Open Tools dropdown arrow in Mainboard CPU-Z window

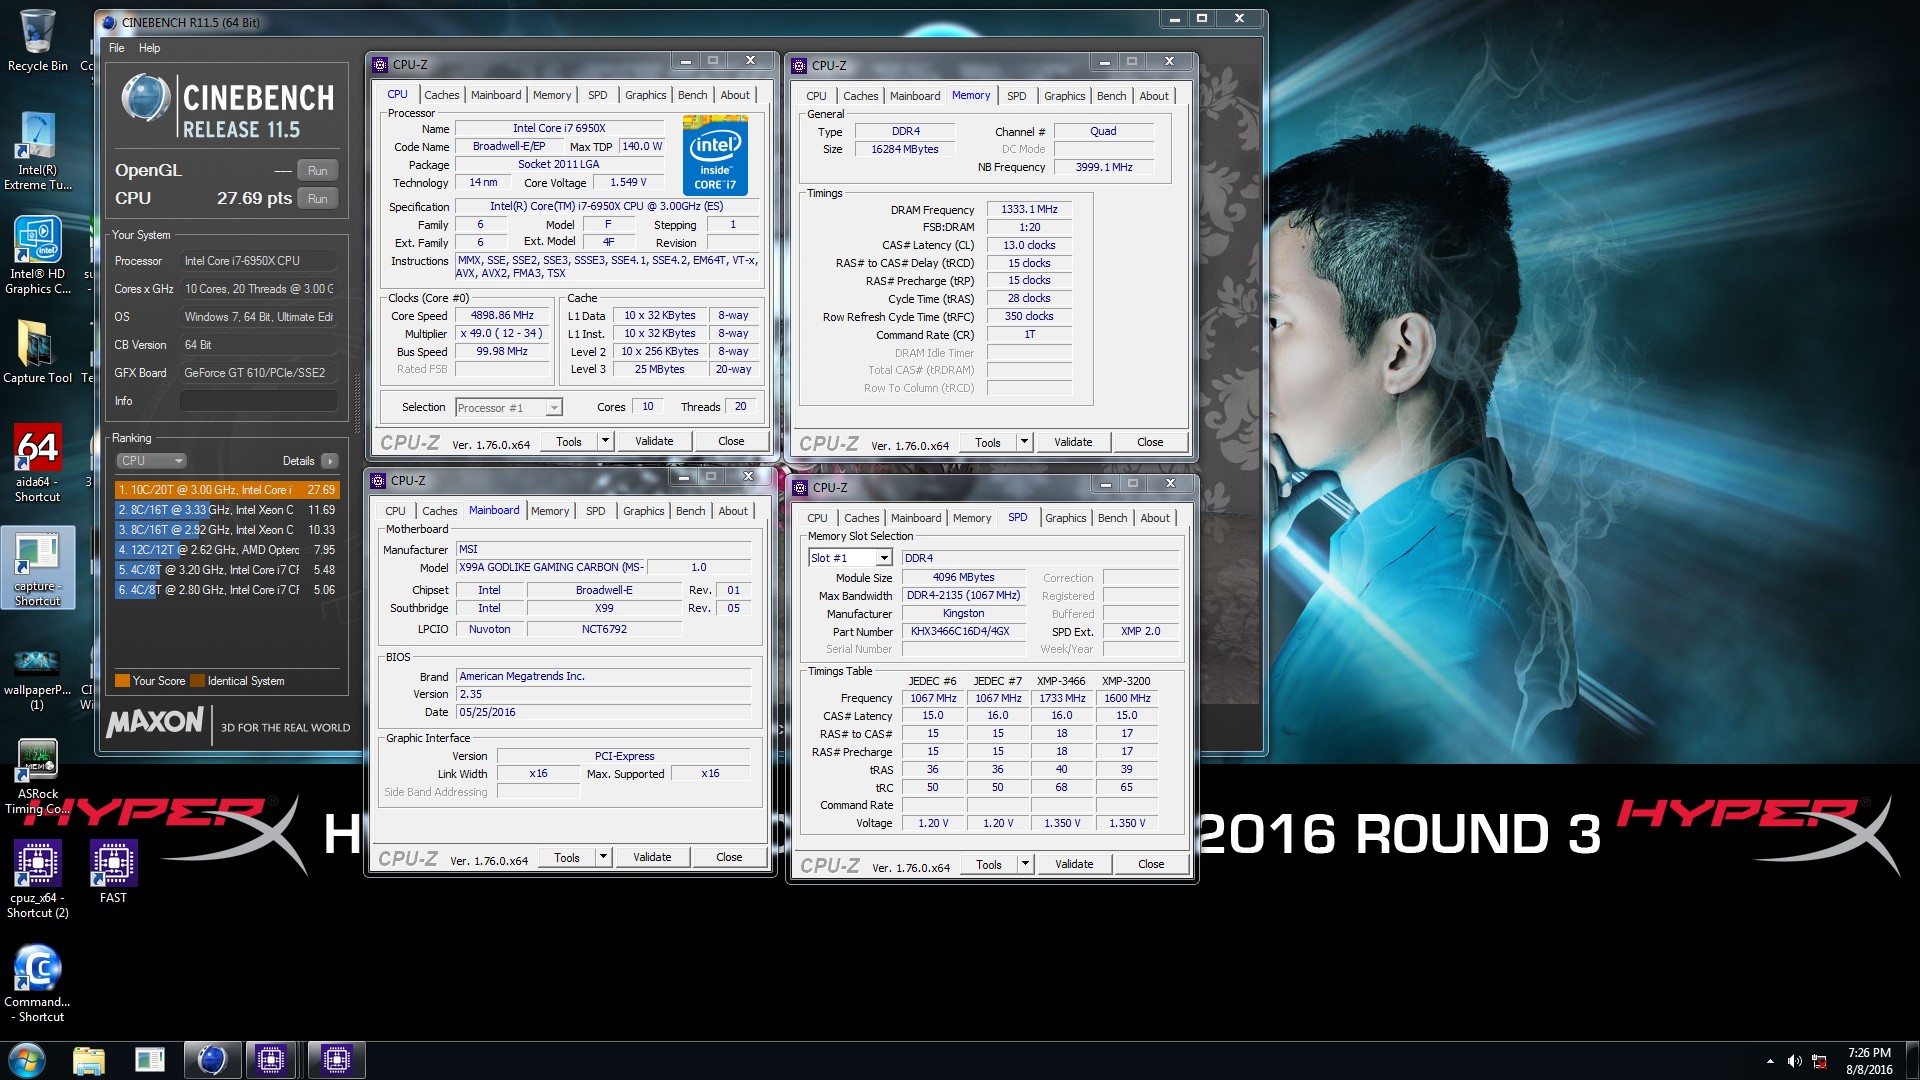coord(603,857)
